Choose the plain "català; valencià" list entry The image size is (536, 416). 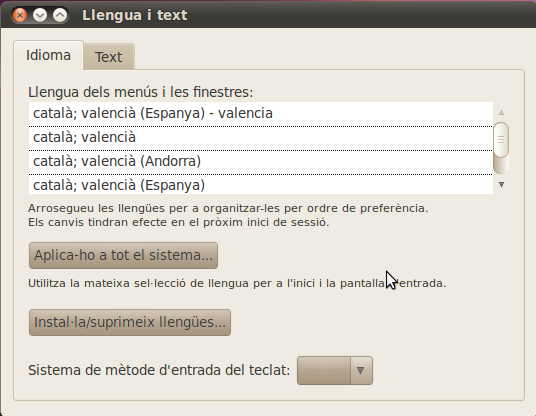(260, 138)
